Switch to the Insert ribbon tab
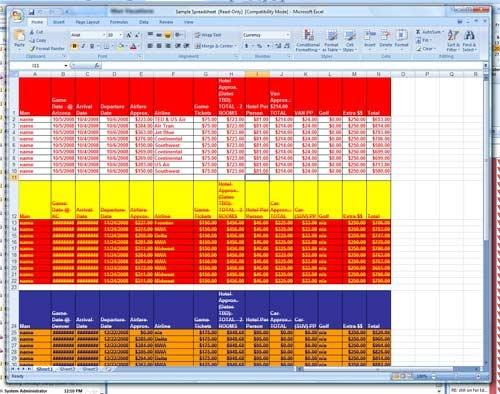 (59, 22)
